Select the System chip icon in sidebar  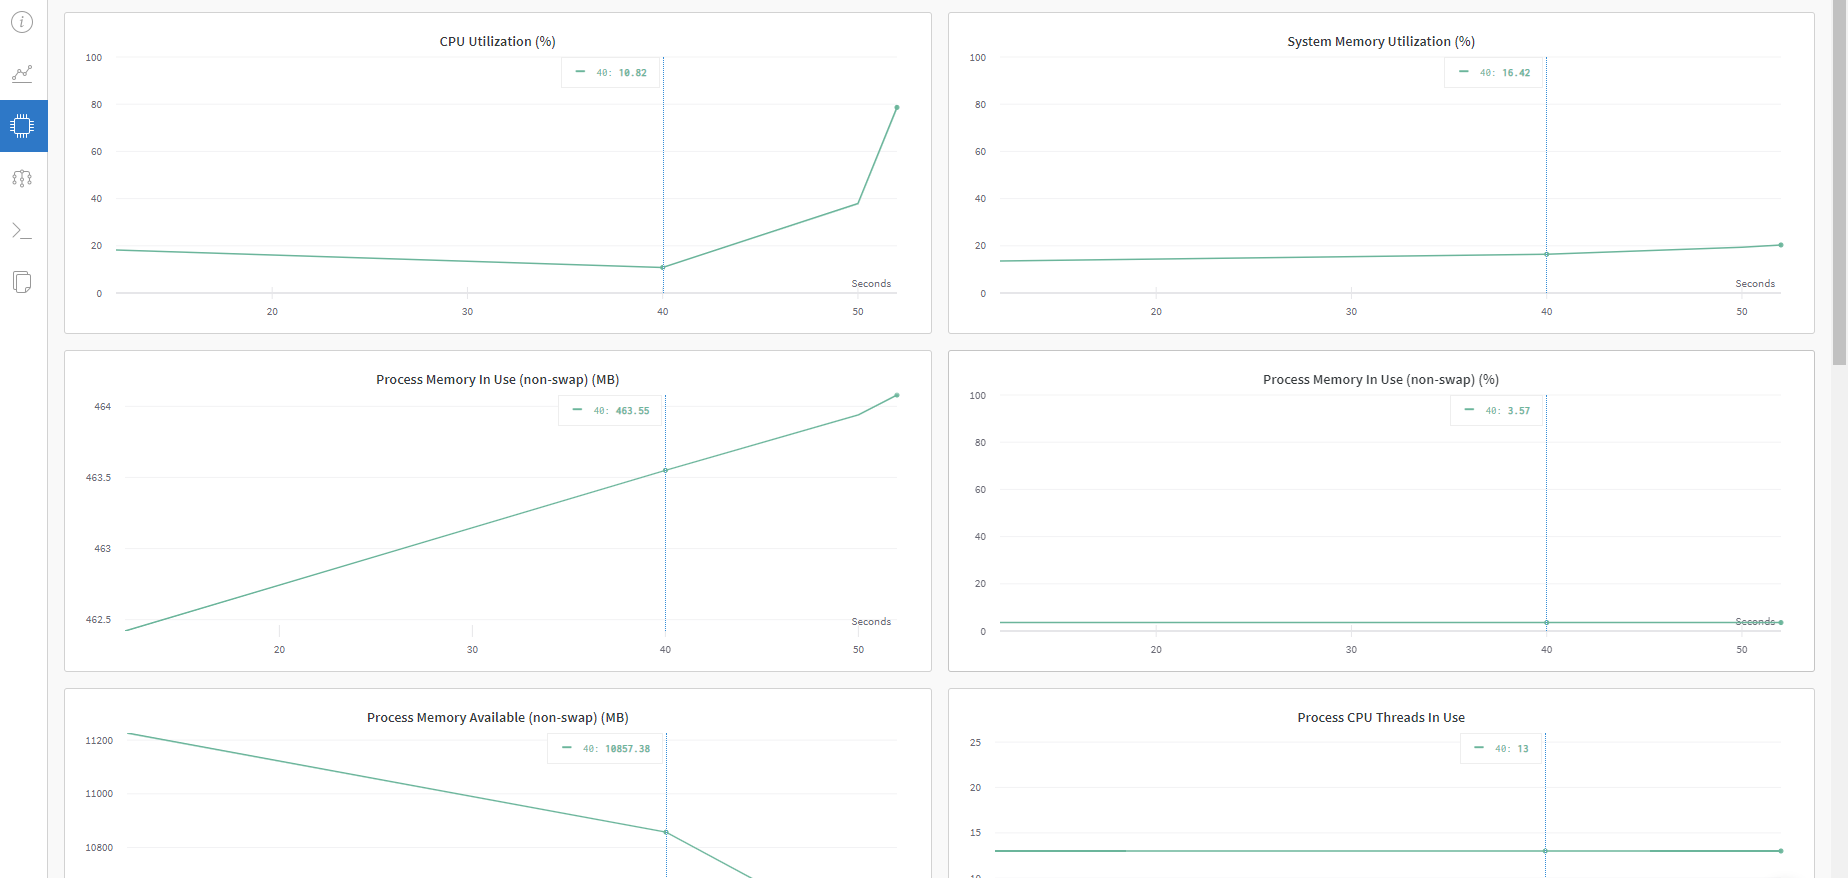tap(22, 126)
